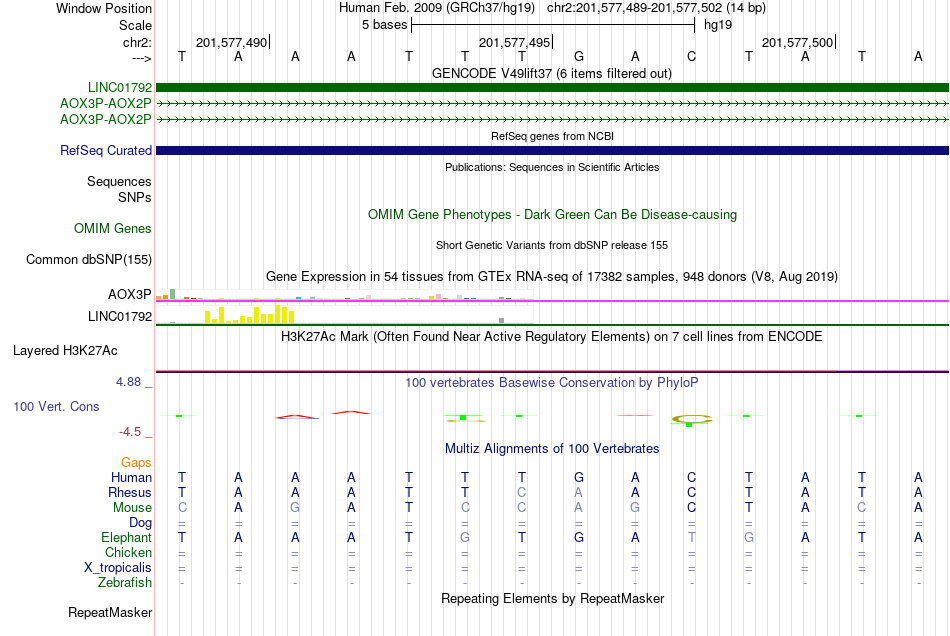The width and height of the screenshot is (950, 636).
Task: Open Publications: Sequences in Scientific Articles title
Action: tap(552, 167)
